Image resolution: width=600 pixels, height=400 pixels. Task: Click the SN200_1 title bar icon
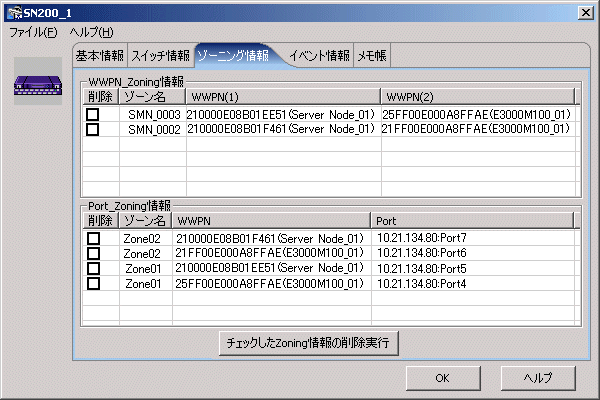15,13
